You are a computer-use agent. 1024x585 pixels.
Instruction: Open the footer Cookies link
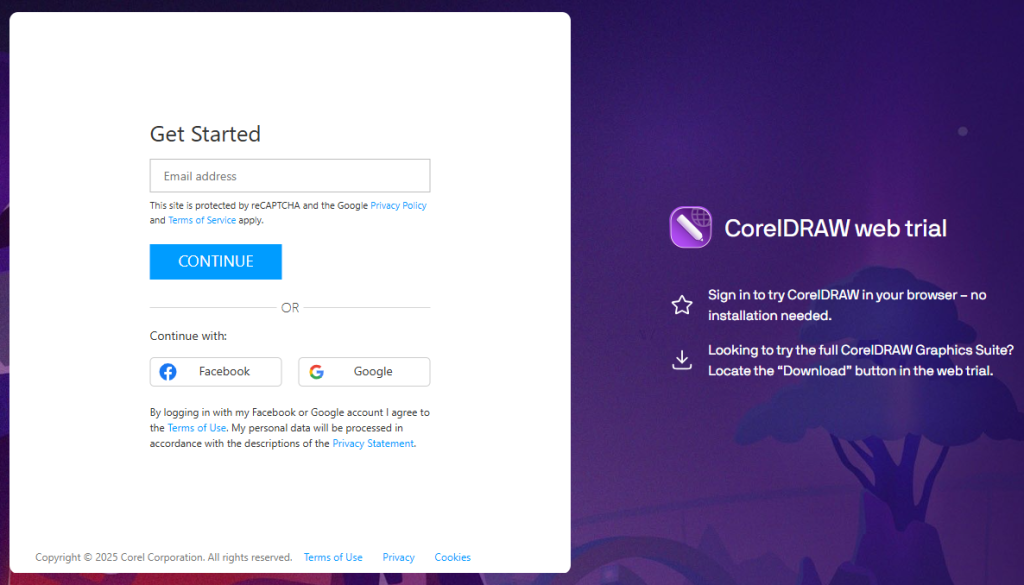click(453, 557)
